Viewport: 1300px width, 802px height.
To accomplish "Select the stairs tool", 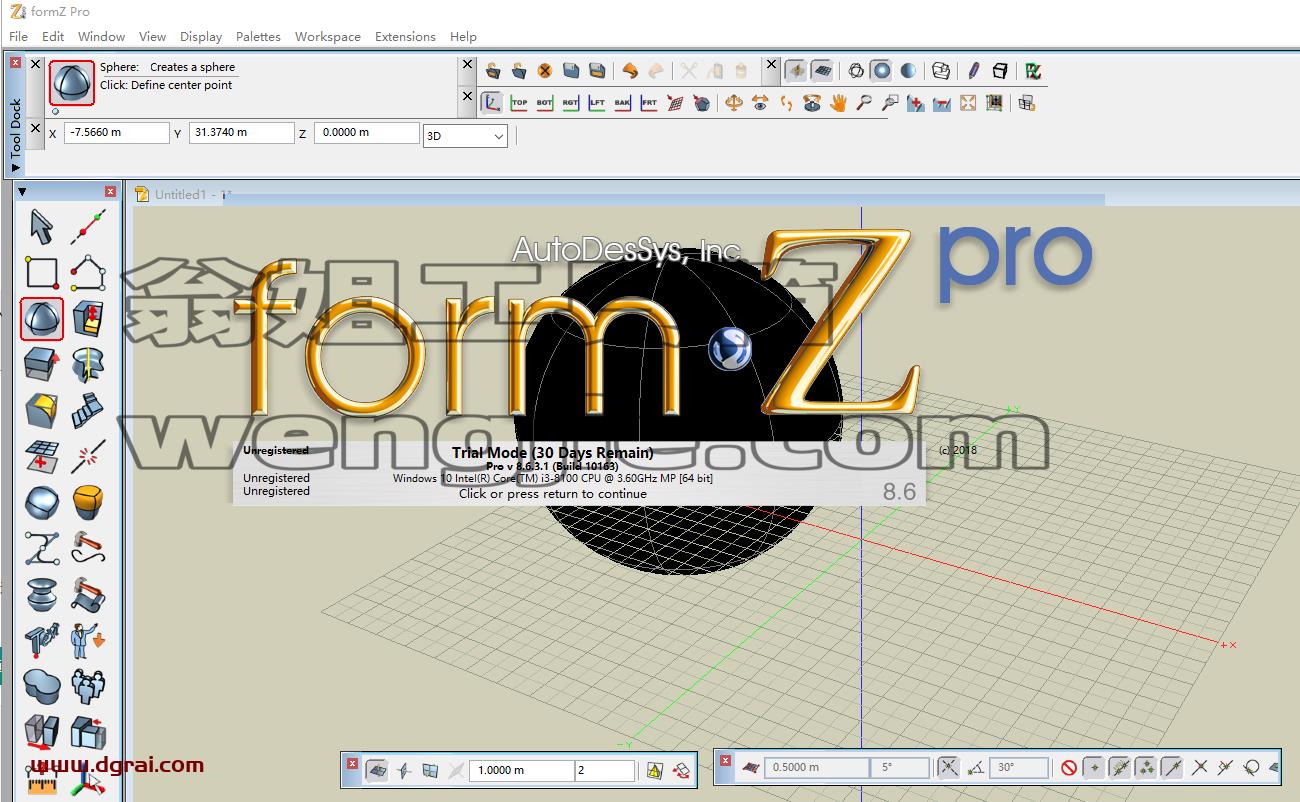I will 88,411.
